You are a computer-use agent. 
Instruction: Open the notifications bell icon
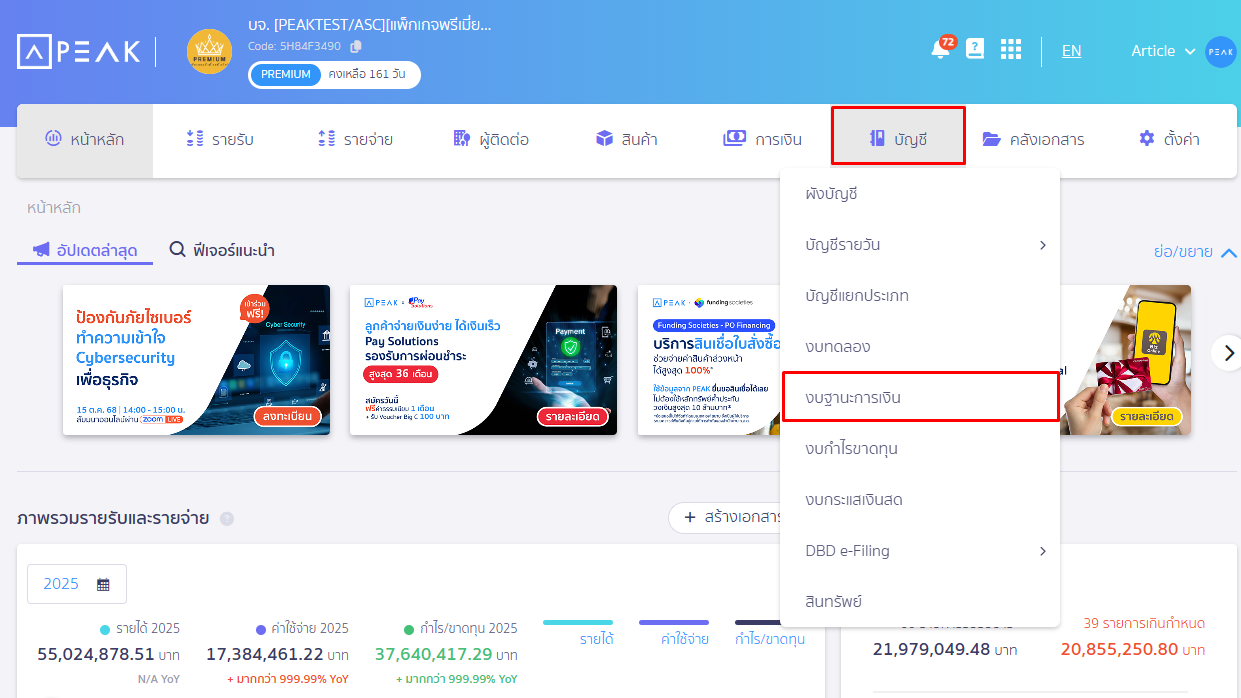coord(940,50)
